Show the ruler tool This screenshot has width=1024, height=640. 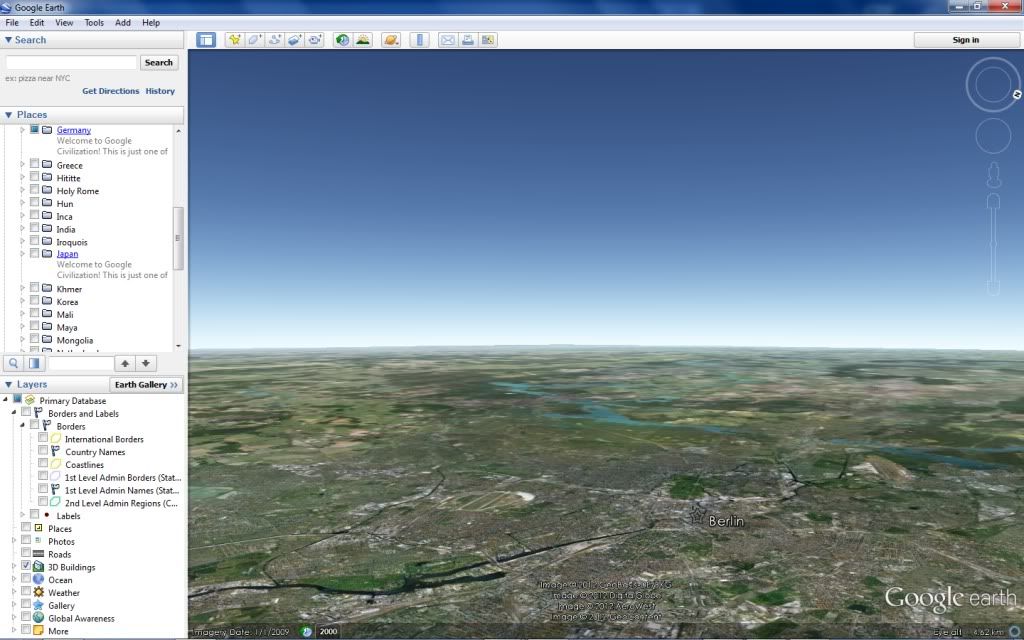[x=419, y=40]
